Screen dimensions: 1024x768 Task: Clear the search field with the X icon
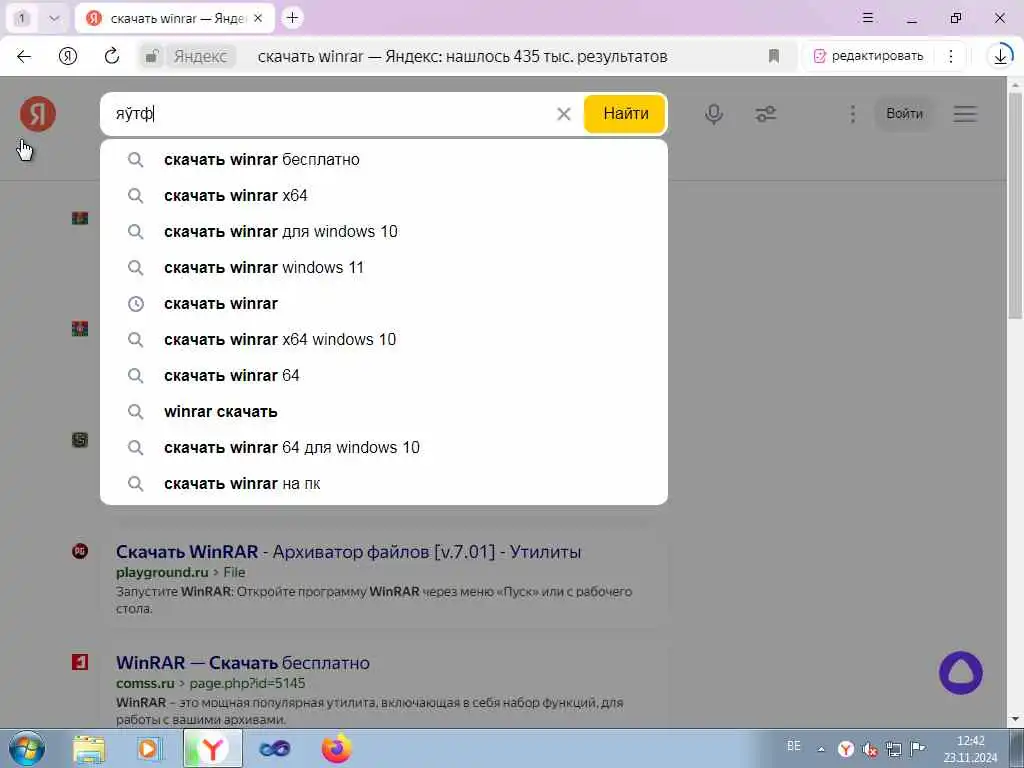click(x=564, y=114)
